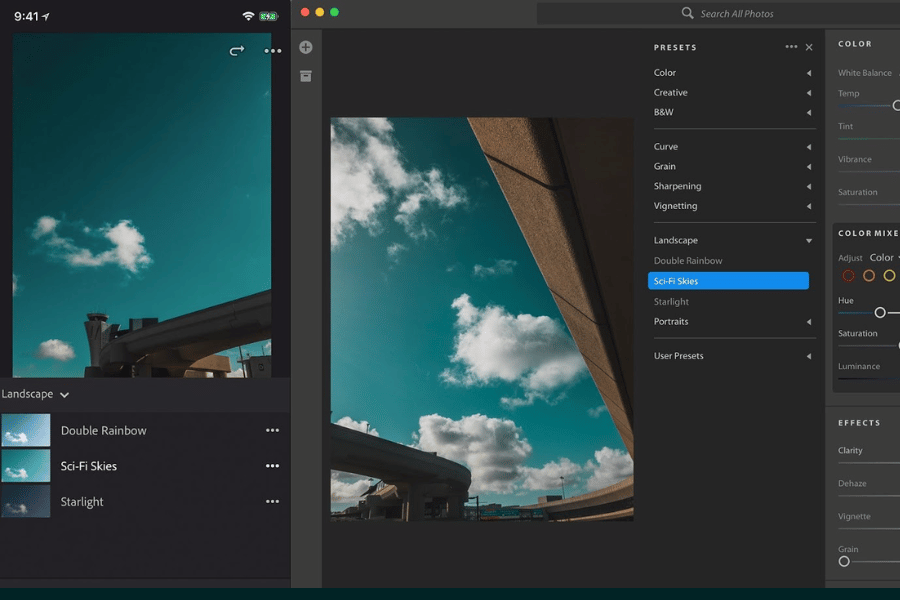Choose Double Rainbow in desktop preset list
The image size is (900, 600).
point(688,261)
